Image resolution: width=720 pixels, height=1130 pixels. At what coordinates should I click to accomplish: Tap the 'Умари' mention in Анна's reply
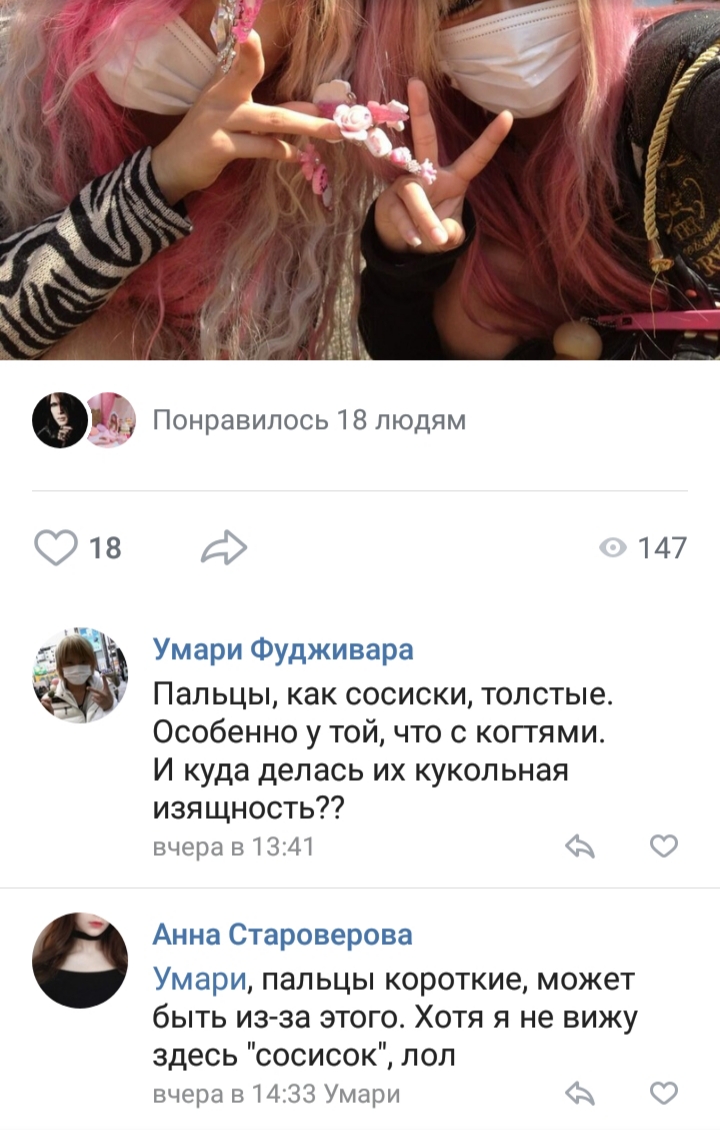pos(200,980)
